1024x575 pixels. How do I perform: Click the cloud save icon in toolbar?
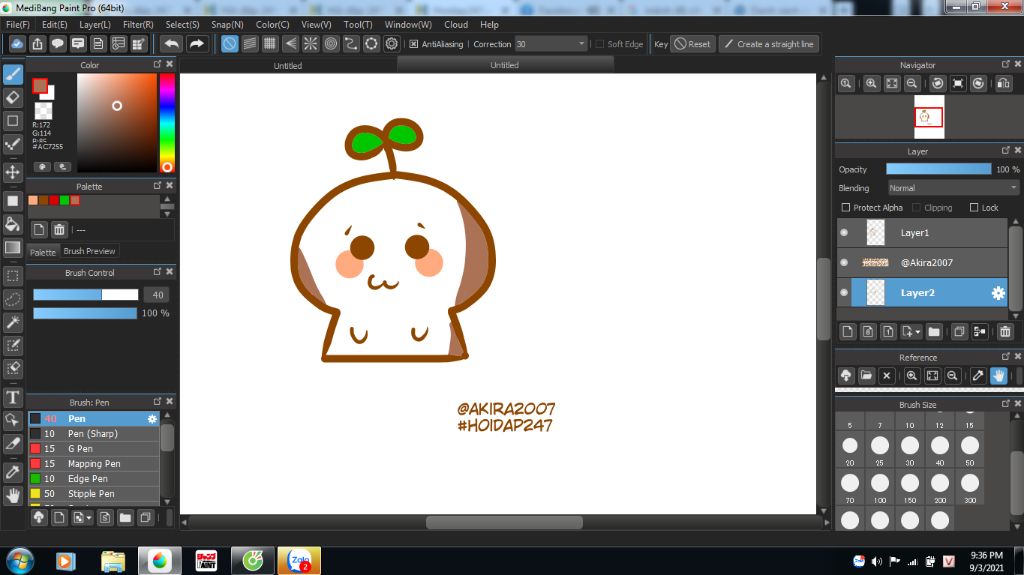pos(17,44)
